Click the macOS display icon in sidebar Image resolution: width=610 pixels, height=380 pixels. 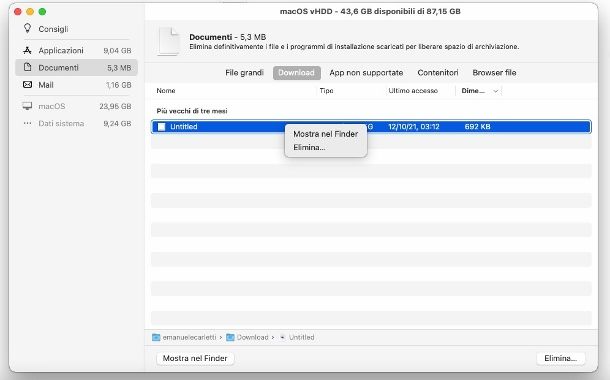click(x=27, y=106)
